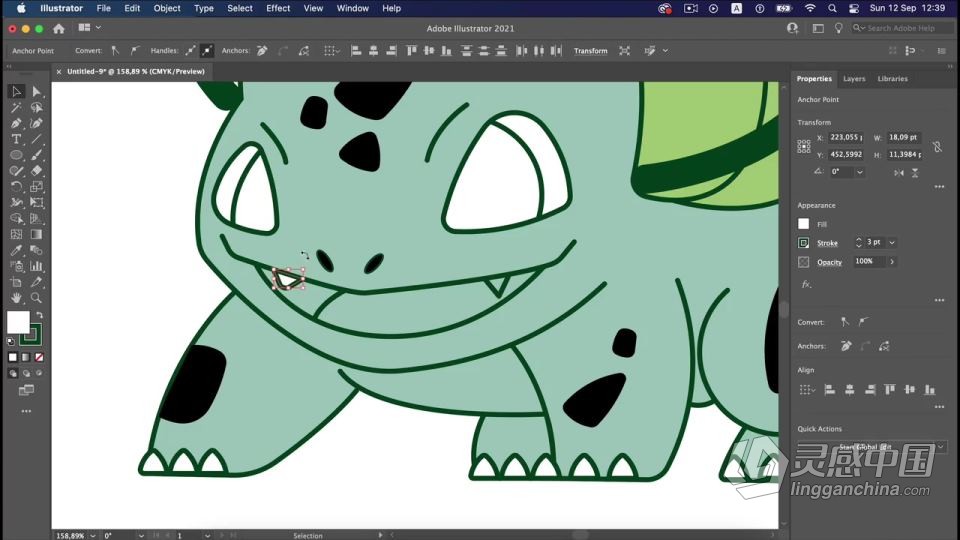The image size is (960, 540).
Task: Select the Type tool
Action: coord(17,140)
